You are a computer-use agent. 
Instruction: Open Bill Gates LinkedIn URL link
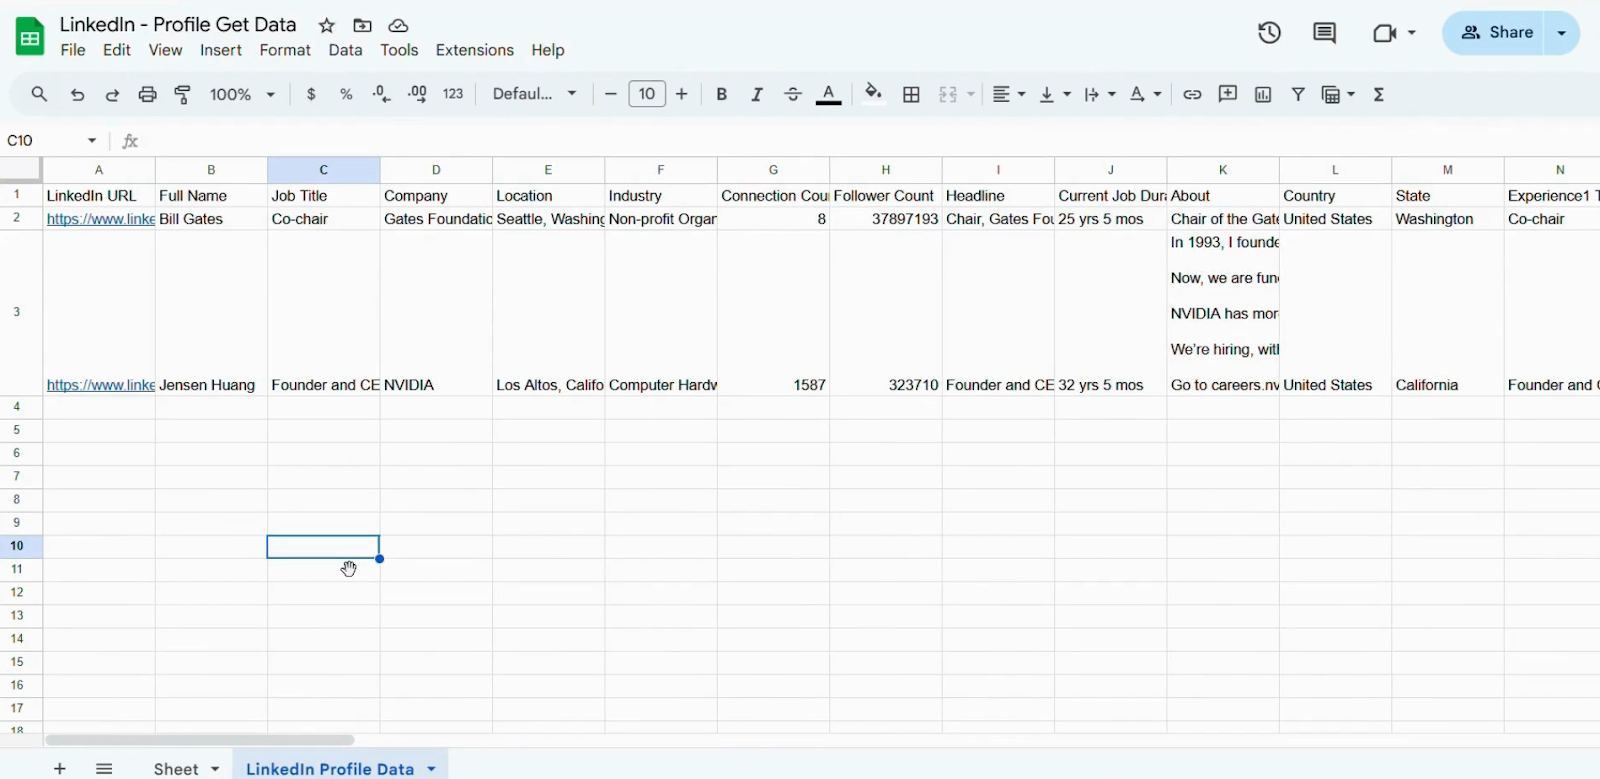pyautogui.click(x=100, y=219)
